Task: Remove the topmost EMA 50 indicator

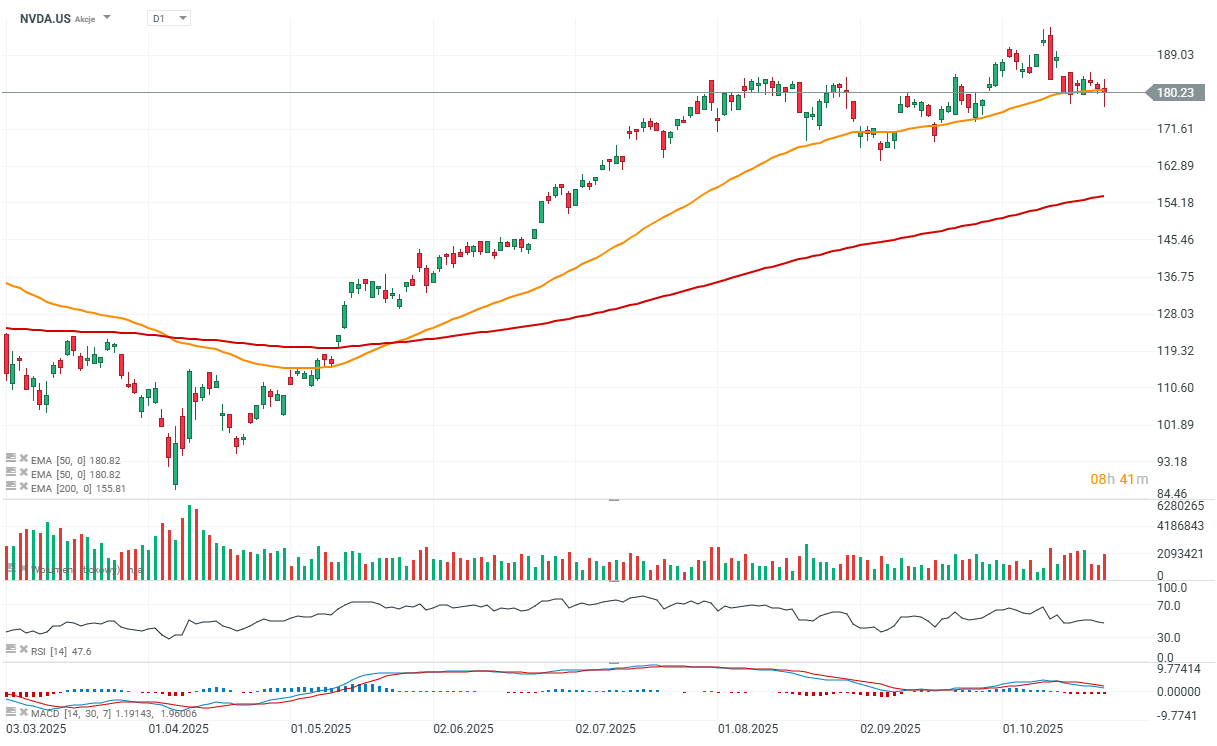Action: (22, 459)
